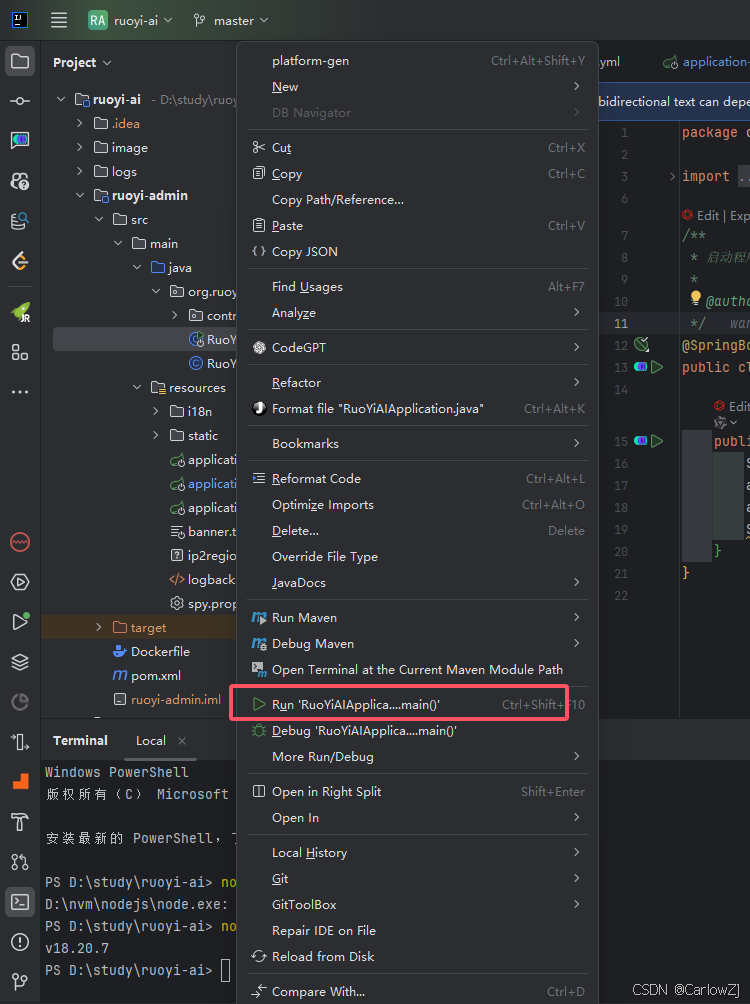Expand the image folder

pyautogui.click(x=79, y=147)
